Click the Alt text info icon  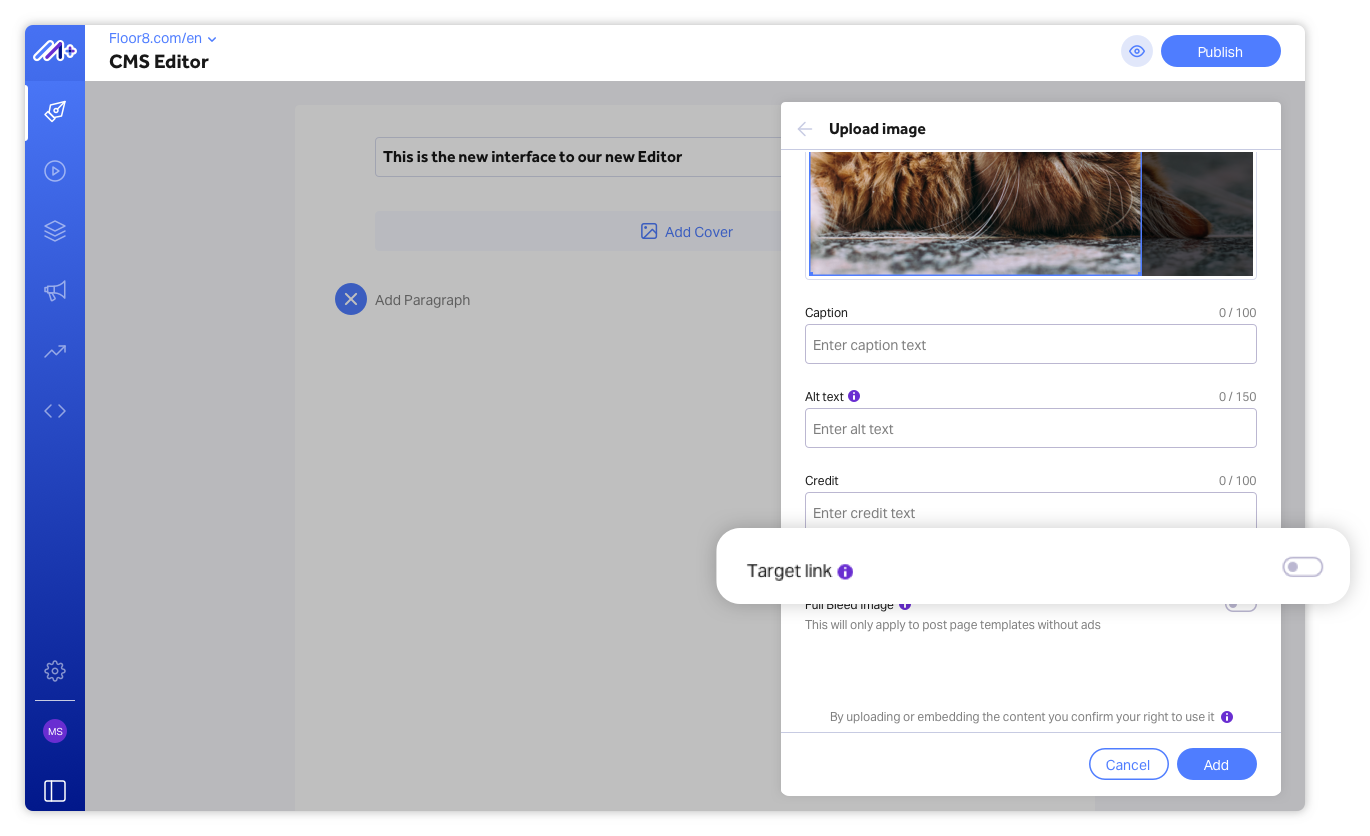[x=854, y=396]
